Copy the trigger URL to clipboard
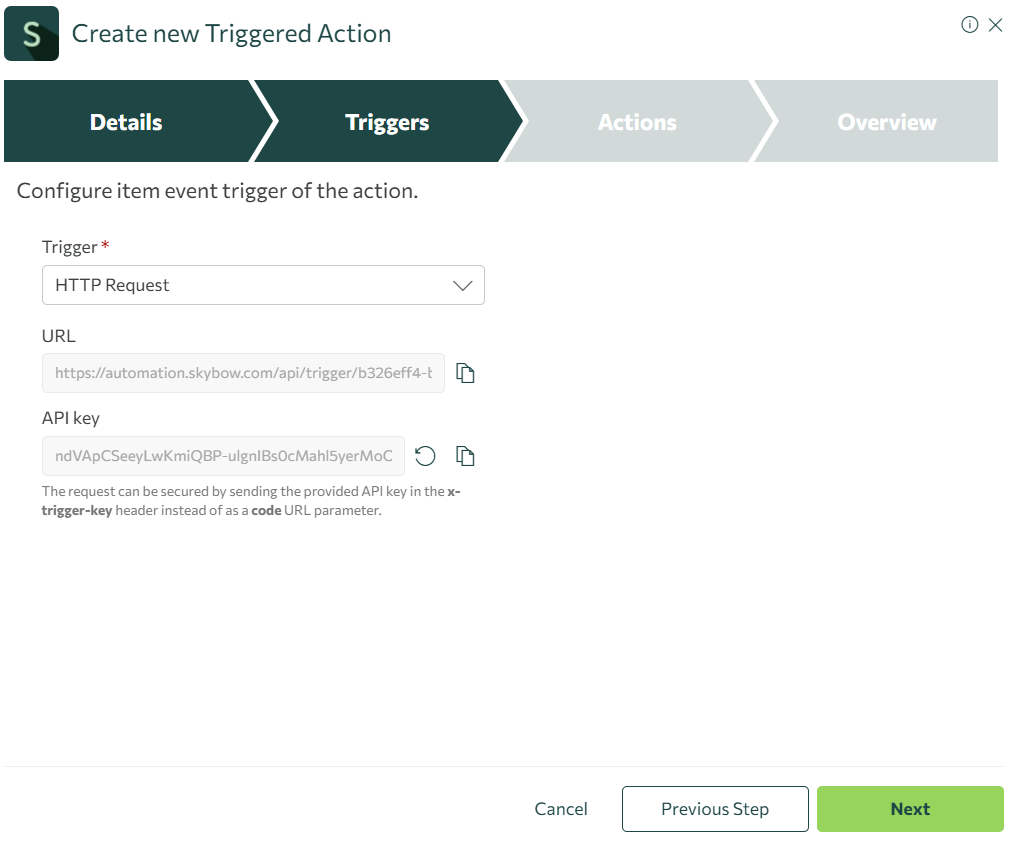The image size is (1018, 845). click(465, 373)
